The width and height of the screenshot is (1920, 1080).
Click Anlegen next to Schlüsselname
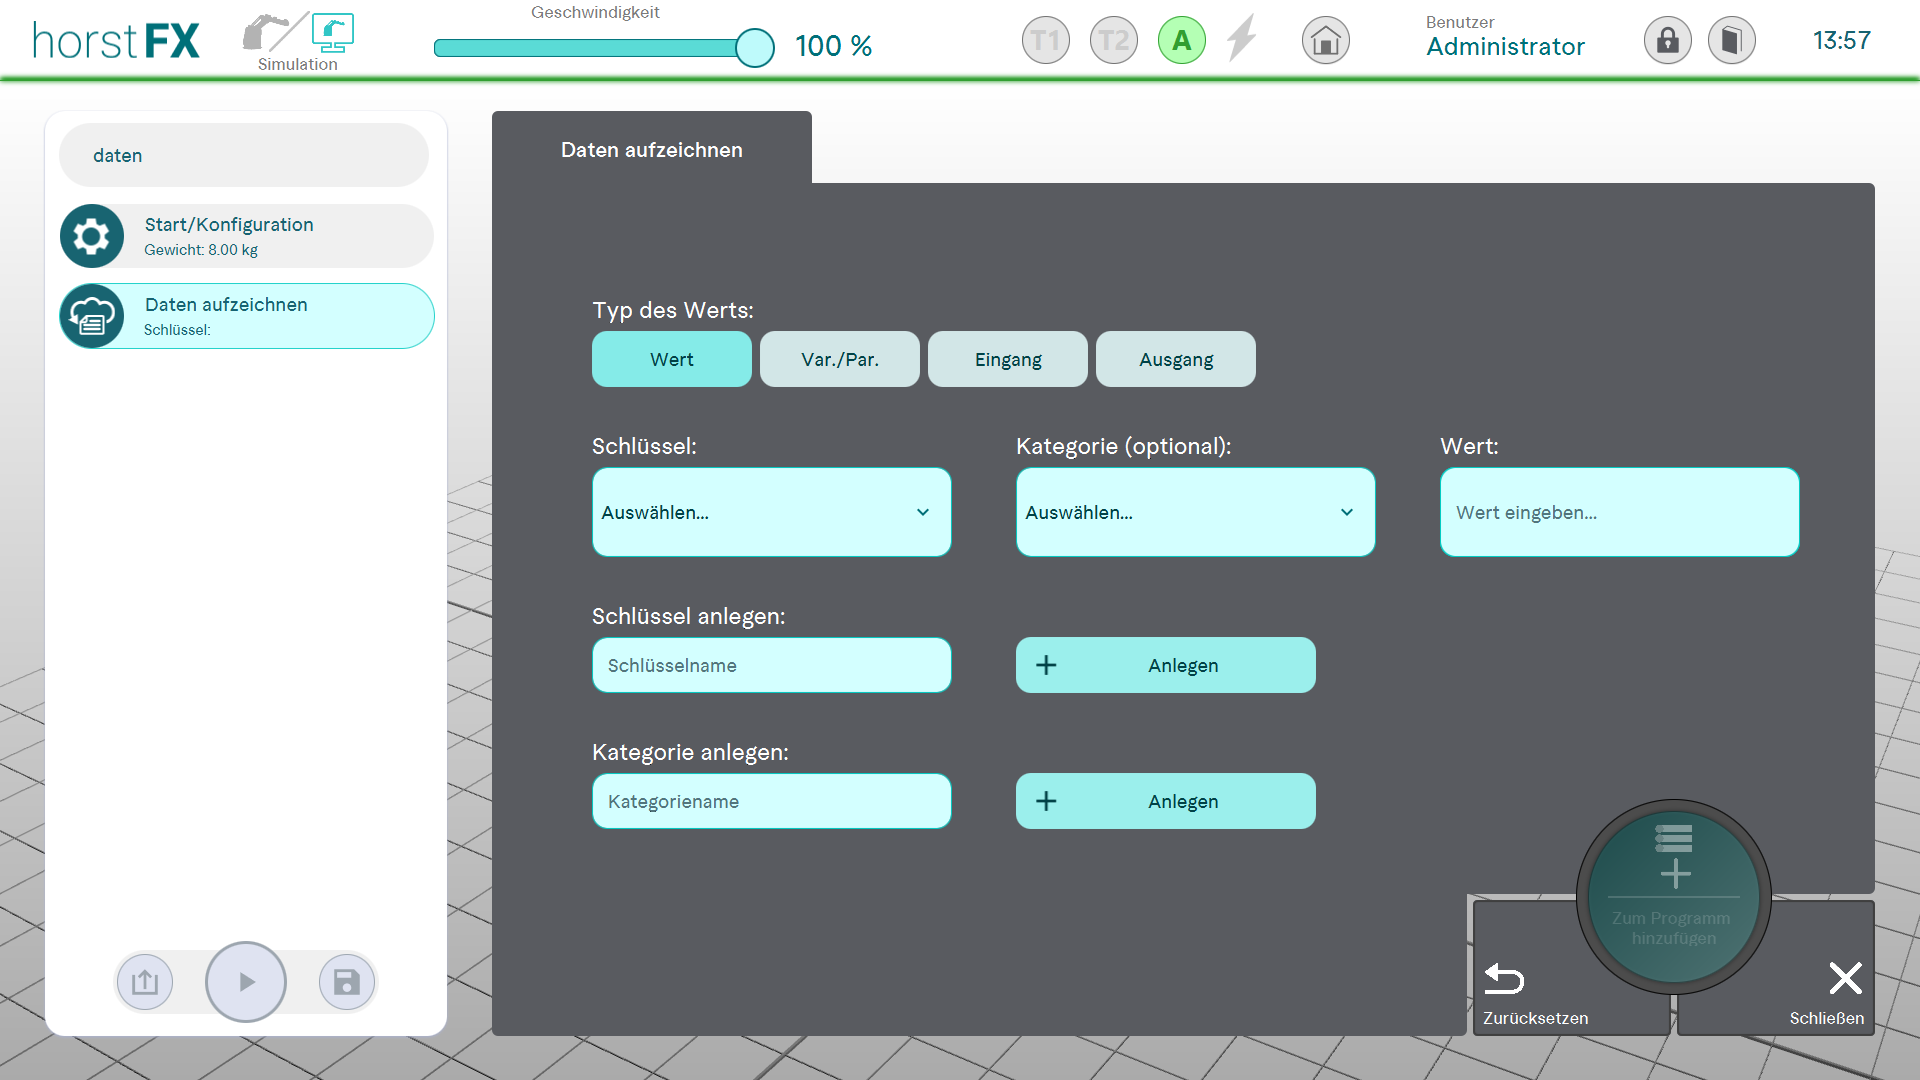coord(1165,665)
